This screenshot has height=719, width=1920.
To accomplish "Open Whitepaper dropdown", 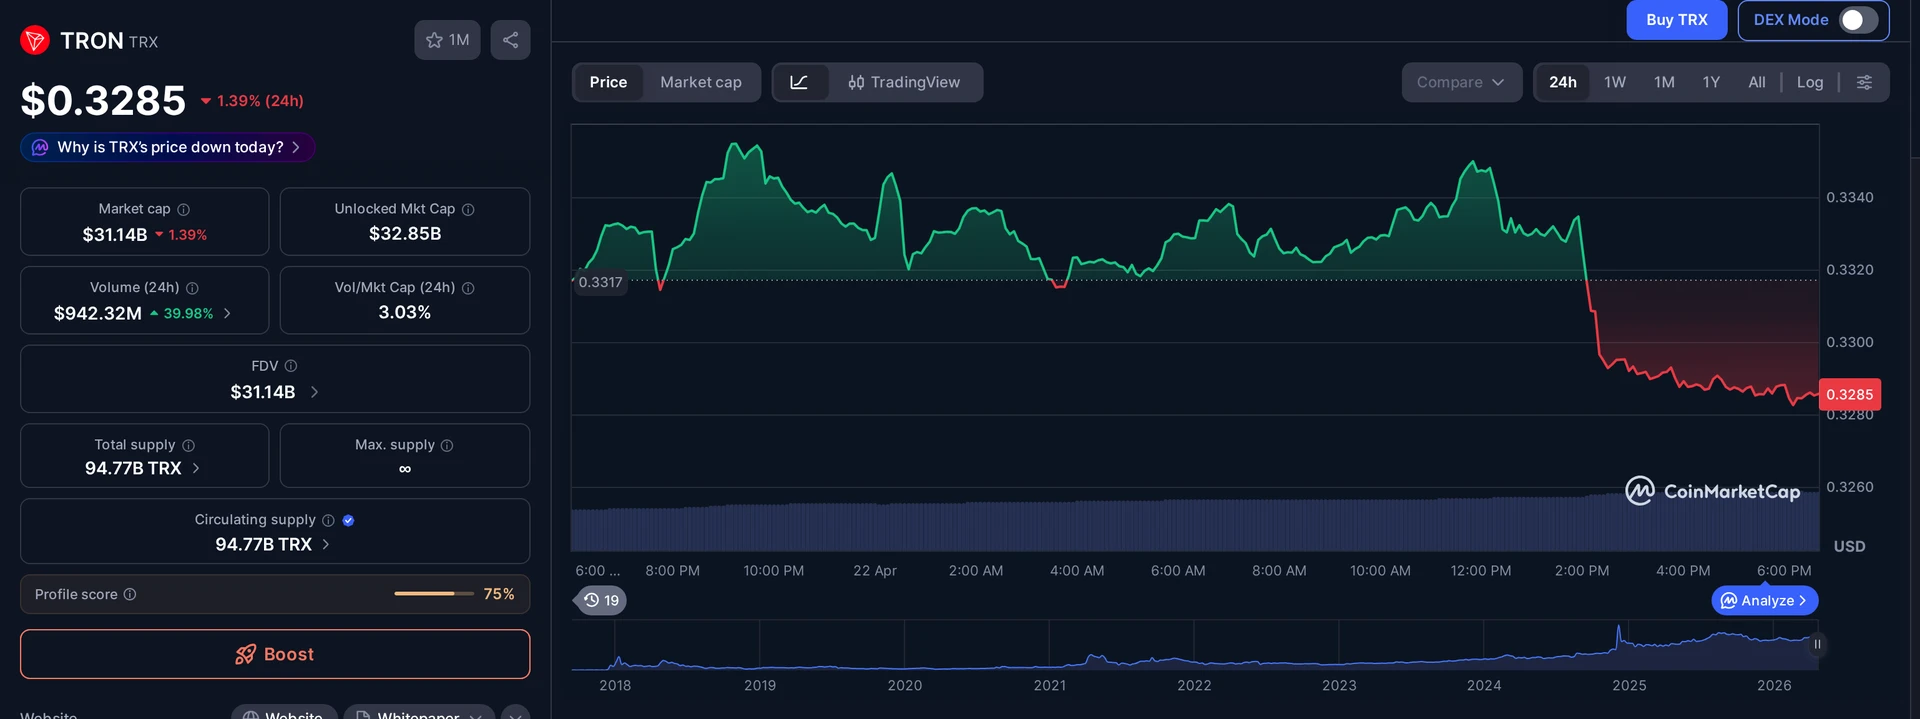I will 419,712.
